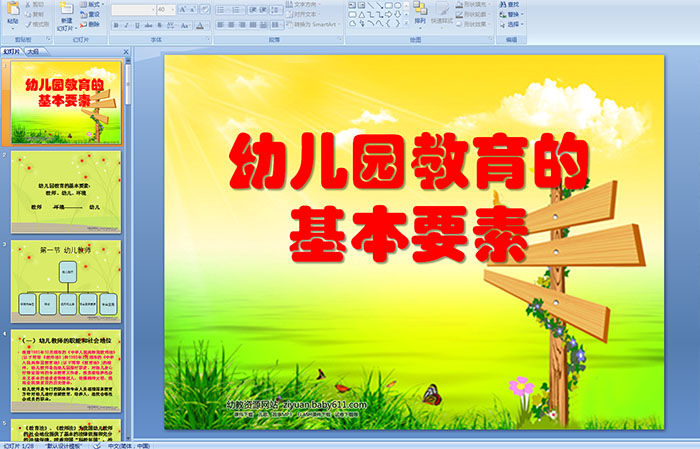Open Shape Outline (形状轮廓) color menu
The height and width of the screenshot is (449, 700).
(x=473, y=14)
